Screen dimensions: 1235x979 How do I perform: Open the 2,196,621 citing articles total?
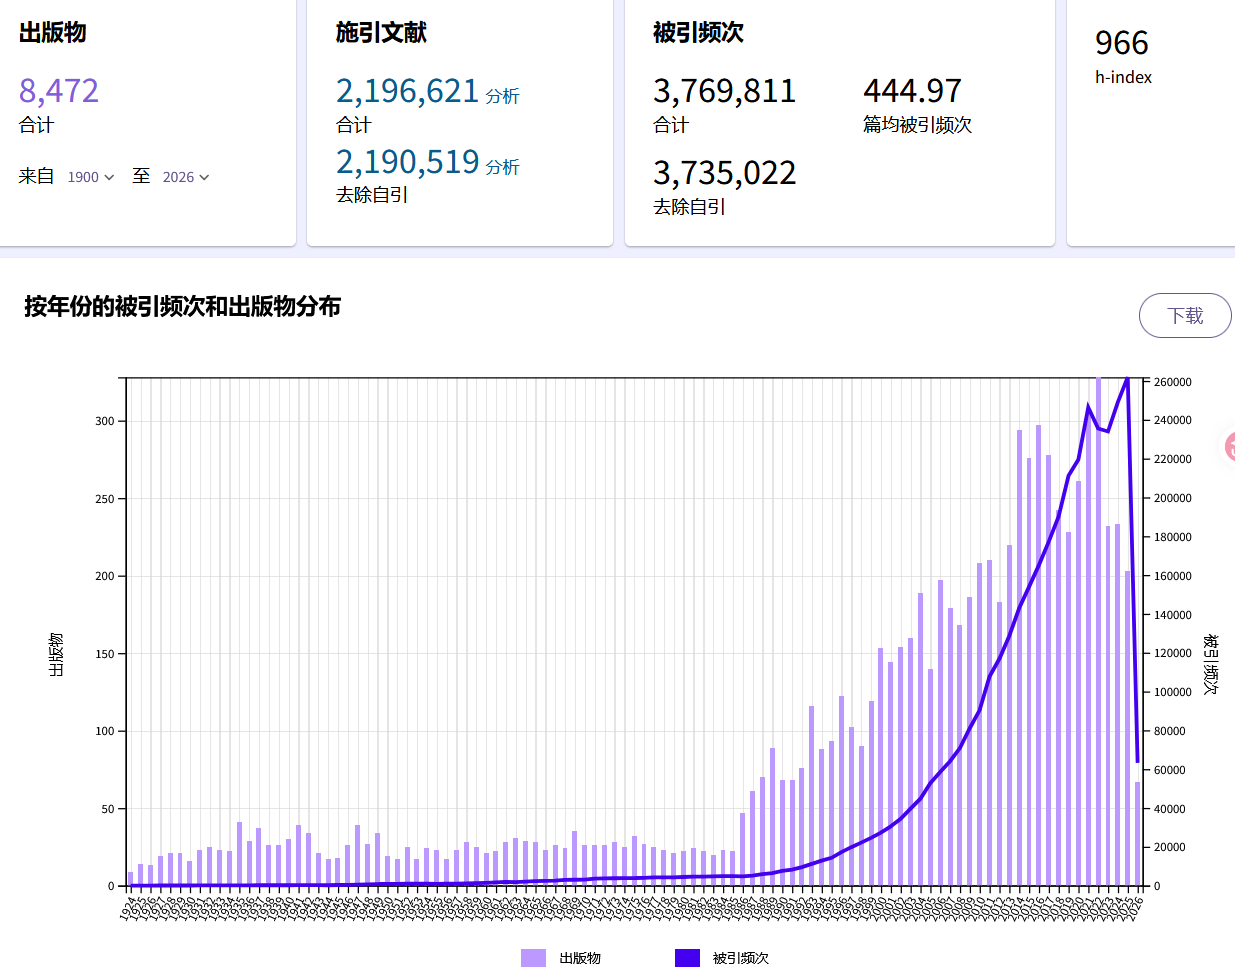click(x=407, y=91)
